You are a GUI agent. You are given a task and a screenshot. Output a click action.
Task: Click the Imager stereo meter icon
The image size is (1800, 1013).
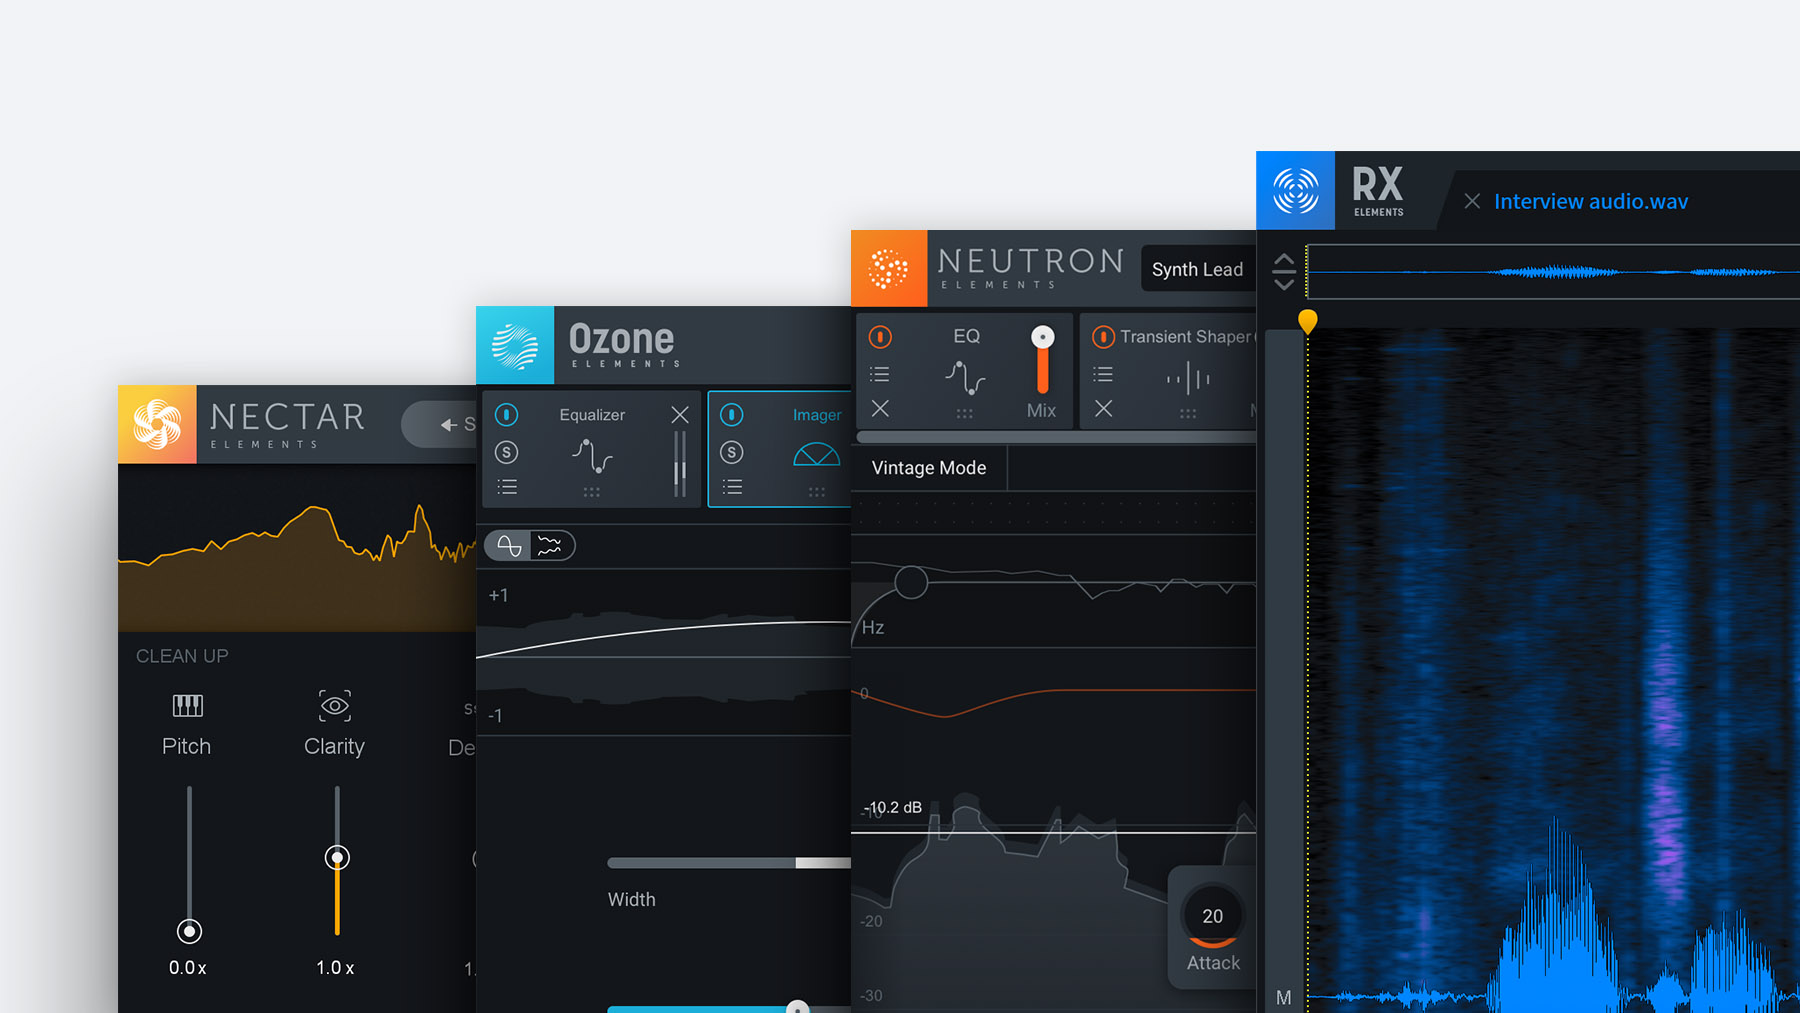(816, 455)
